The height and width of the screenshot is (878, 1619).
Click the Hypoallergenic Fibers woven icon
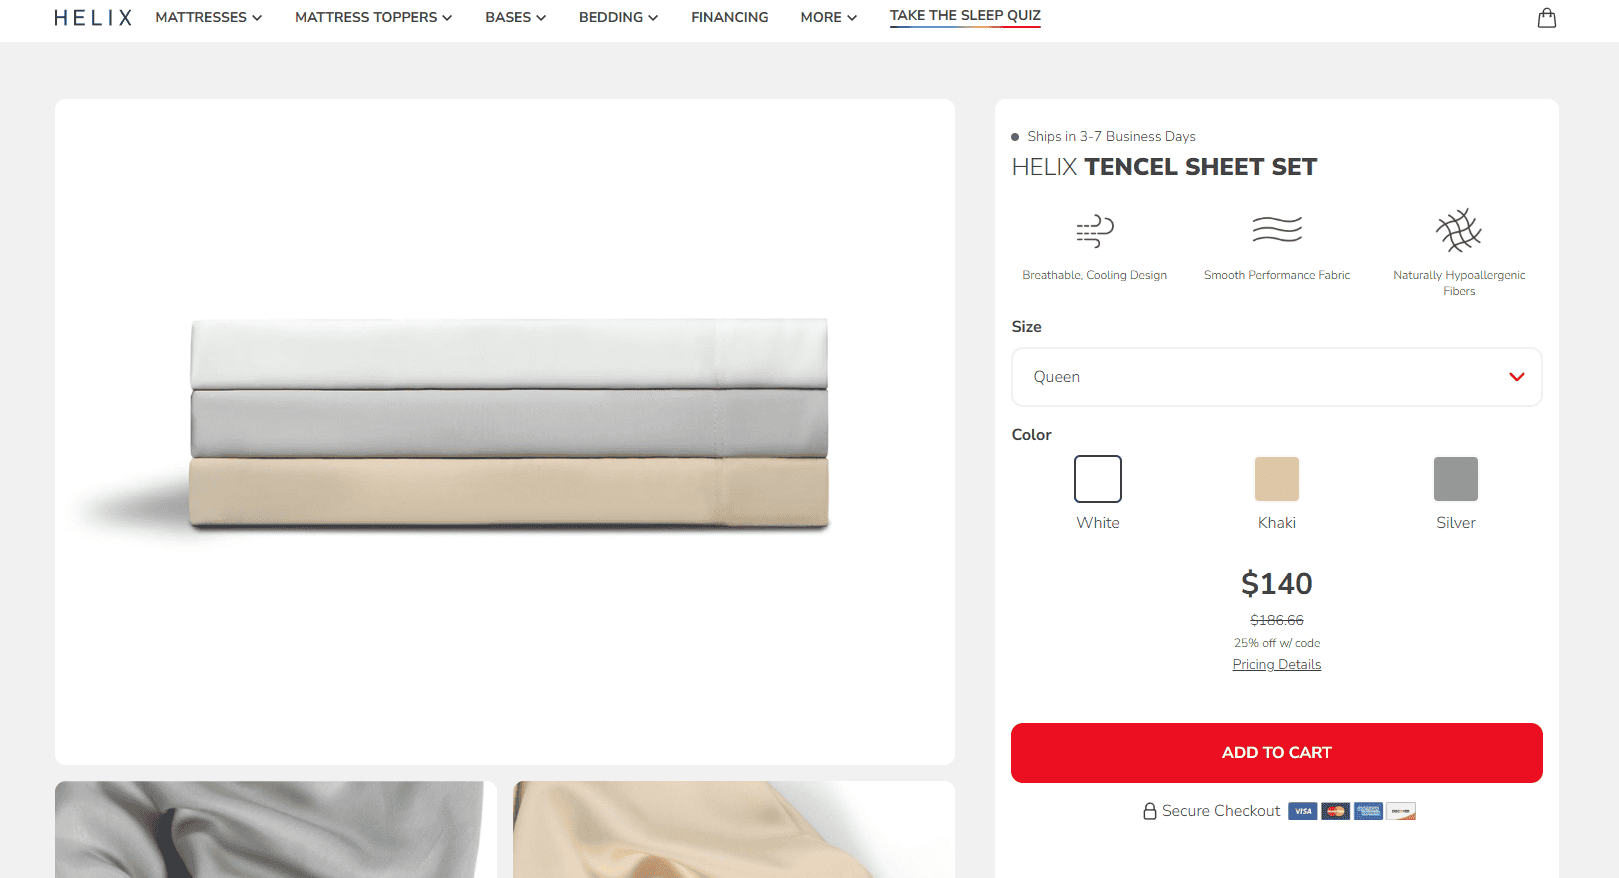(1459, 231)
